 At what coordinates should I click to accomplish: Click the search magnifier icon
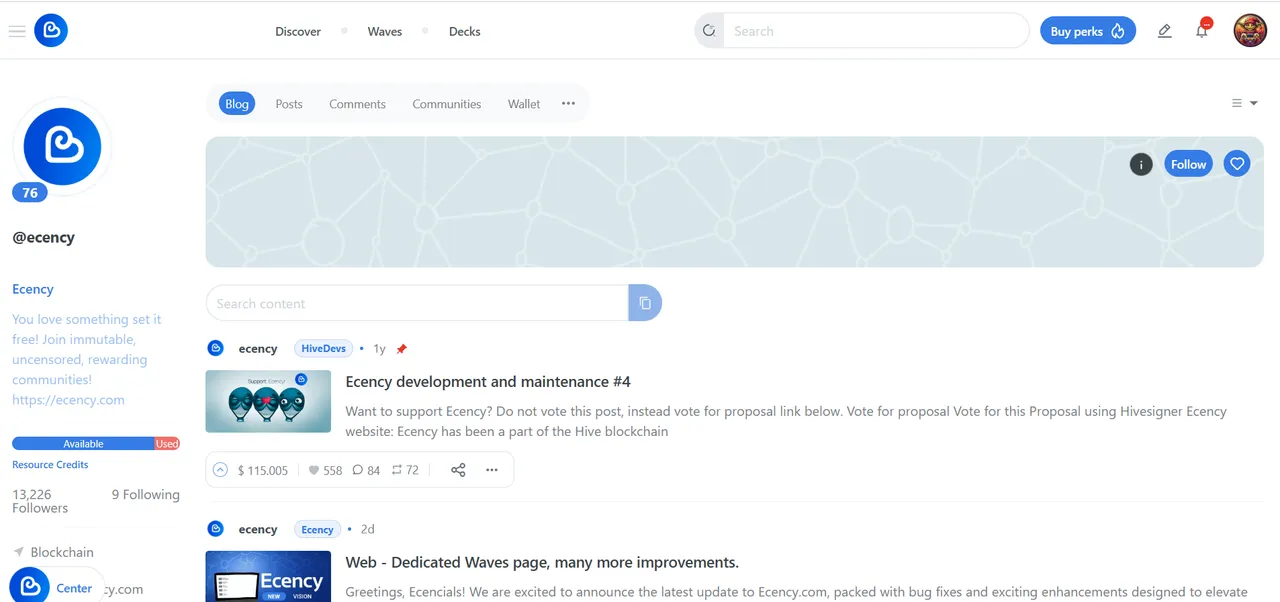pos(709,31)
